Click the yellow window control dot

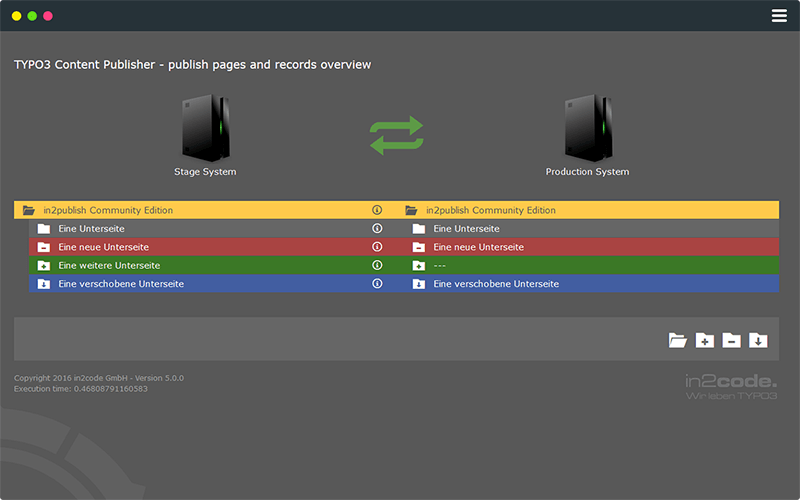pos(16,16)
